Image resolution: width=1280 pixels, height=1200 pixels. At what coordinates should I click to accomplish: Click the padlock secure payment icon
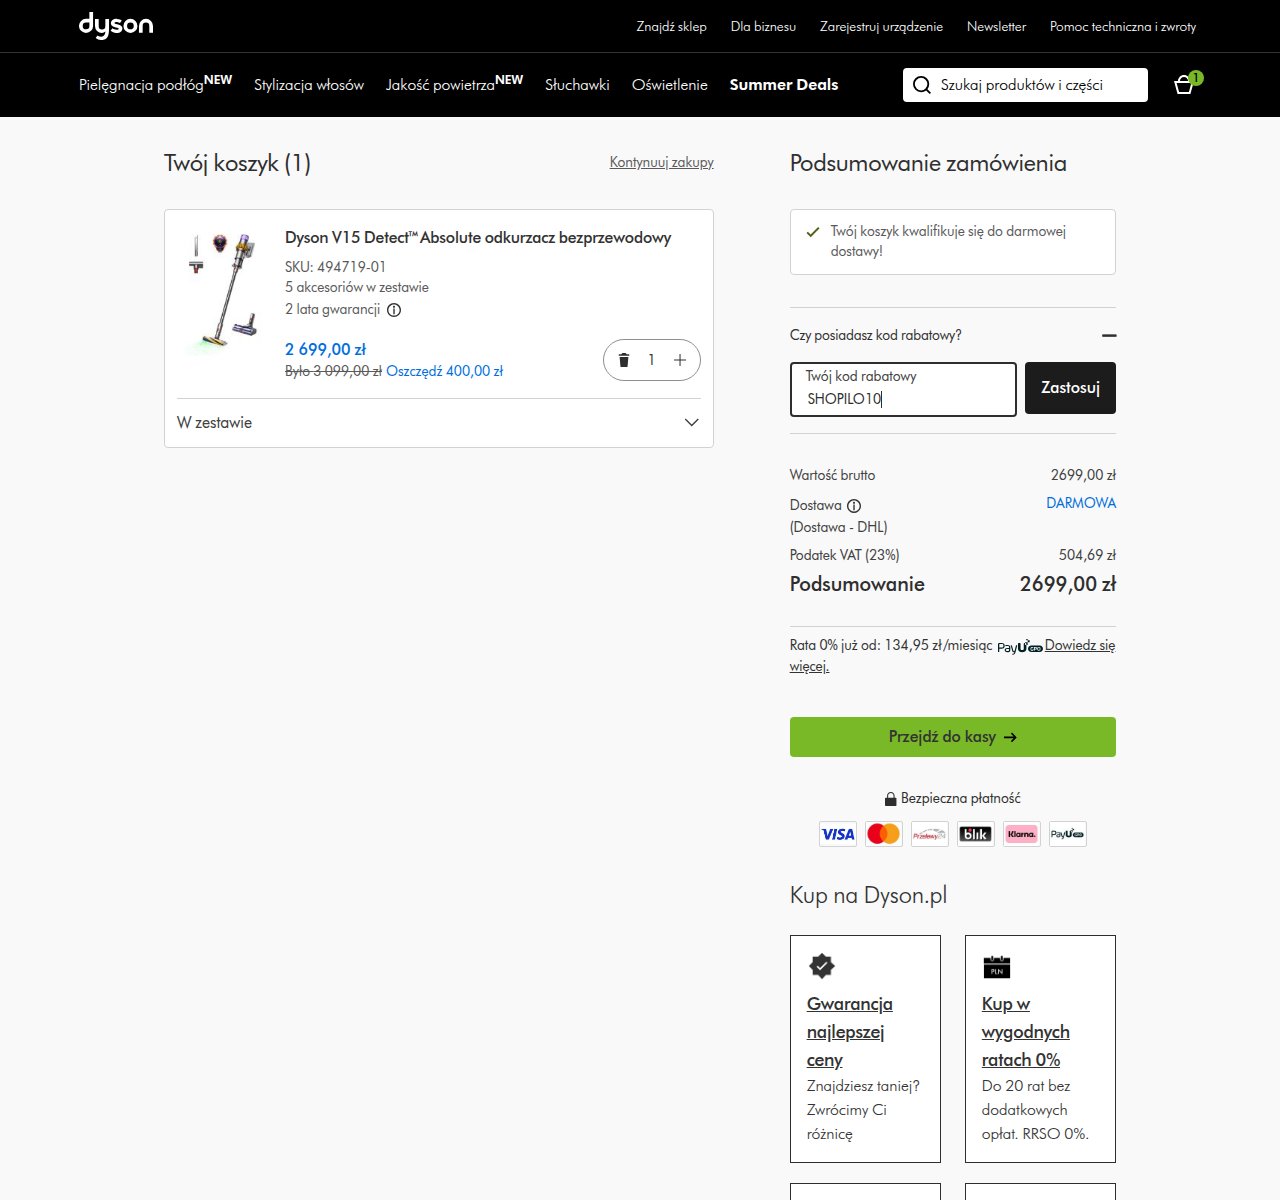click(890, 799)
